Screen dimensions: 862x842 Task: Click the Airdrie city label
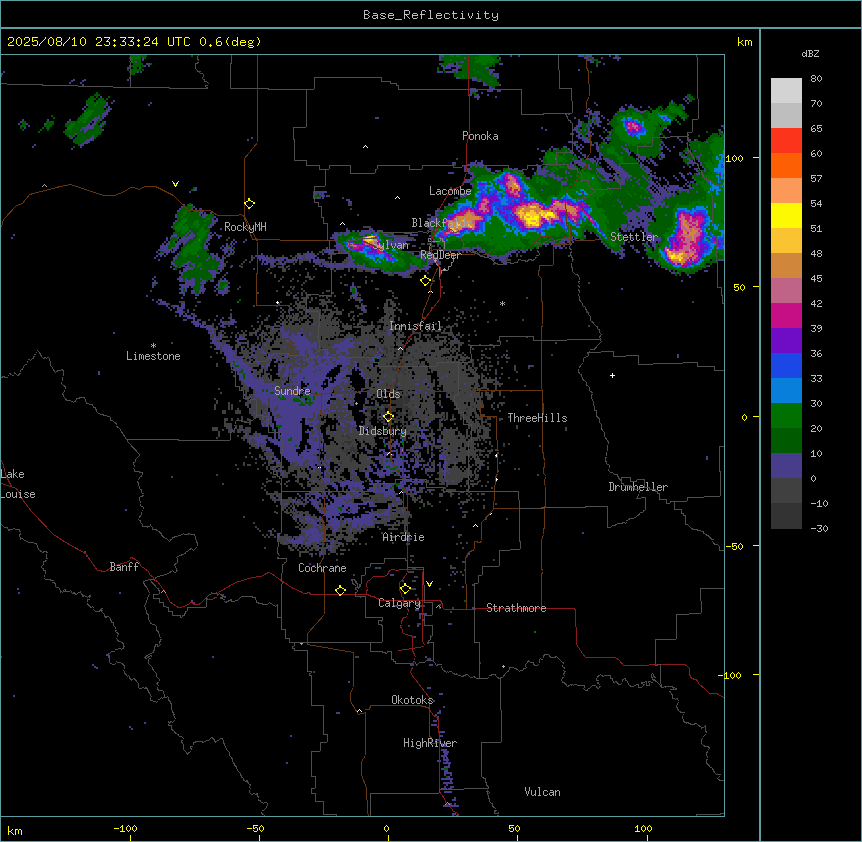coord(404,537)
